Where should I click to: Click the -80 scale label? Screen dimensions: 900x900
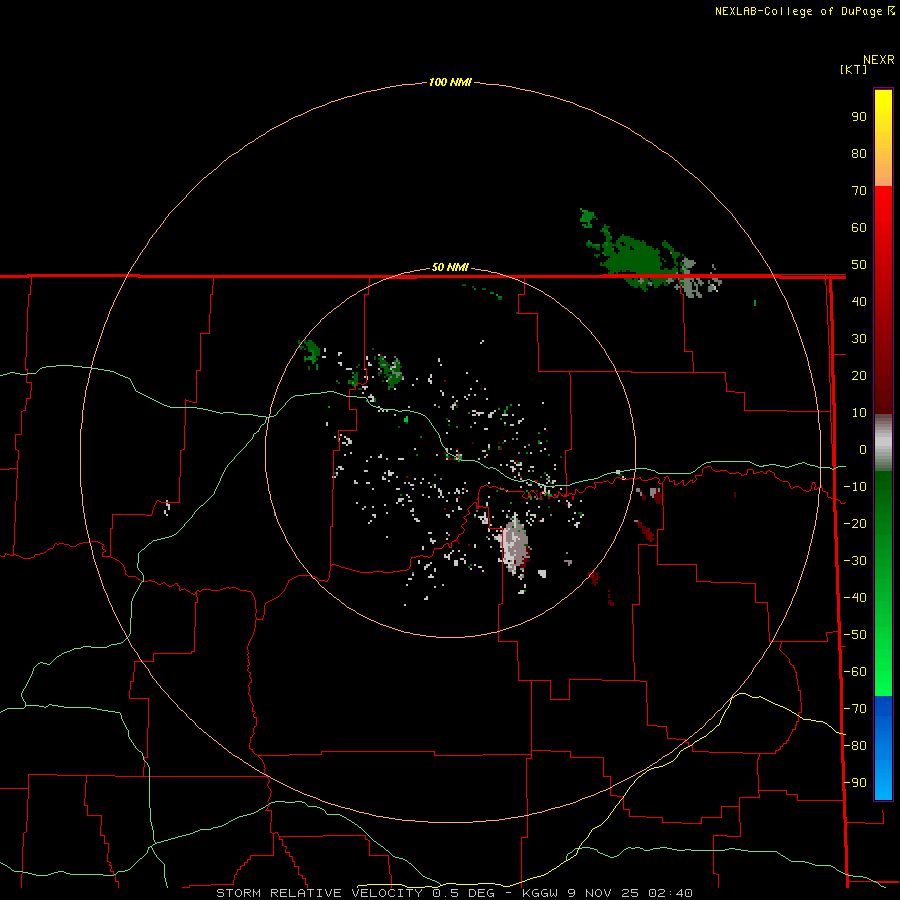point(855,746)
